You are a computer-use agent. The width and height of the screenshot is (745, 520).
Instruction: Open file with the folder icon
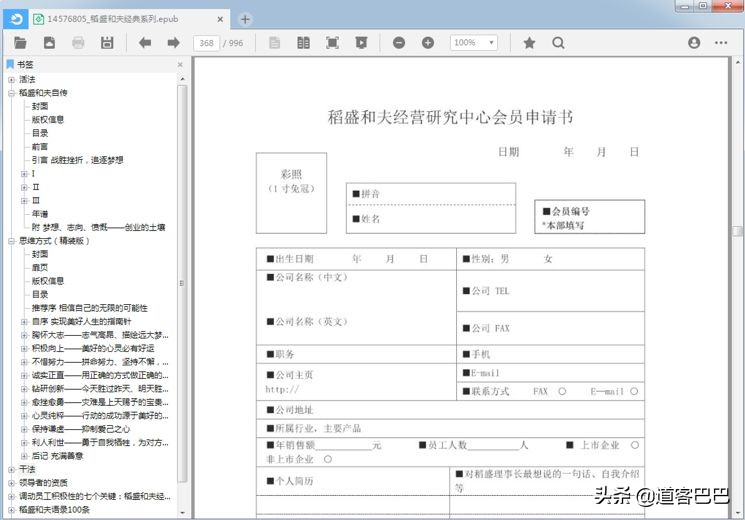[x=20, y=43]
